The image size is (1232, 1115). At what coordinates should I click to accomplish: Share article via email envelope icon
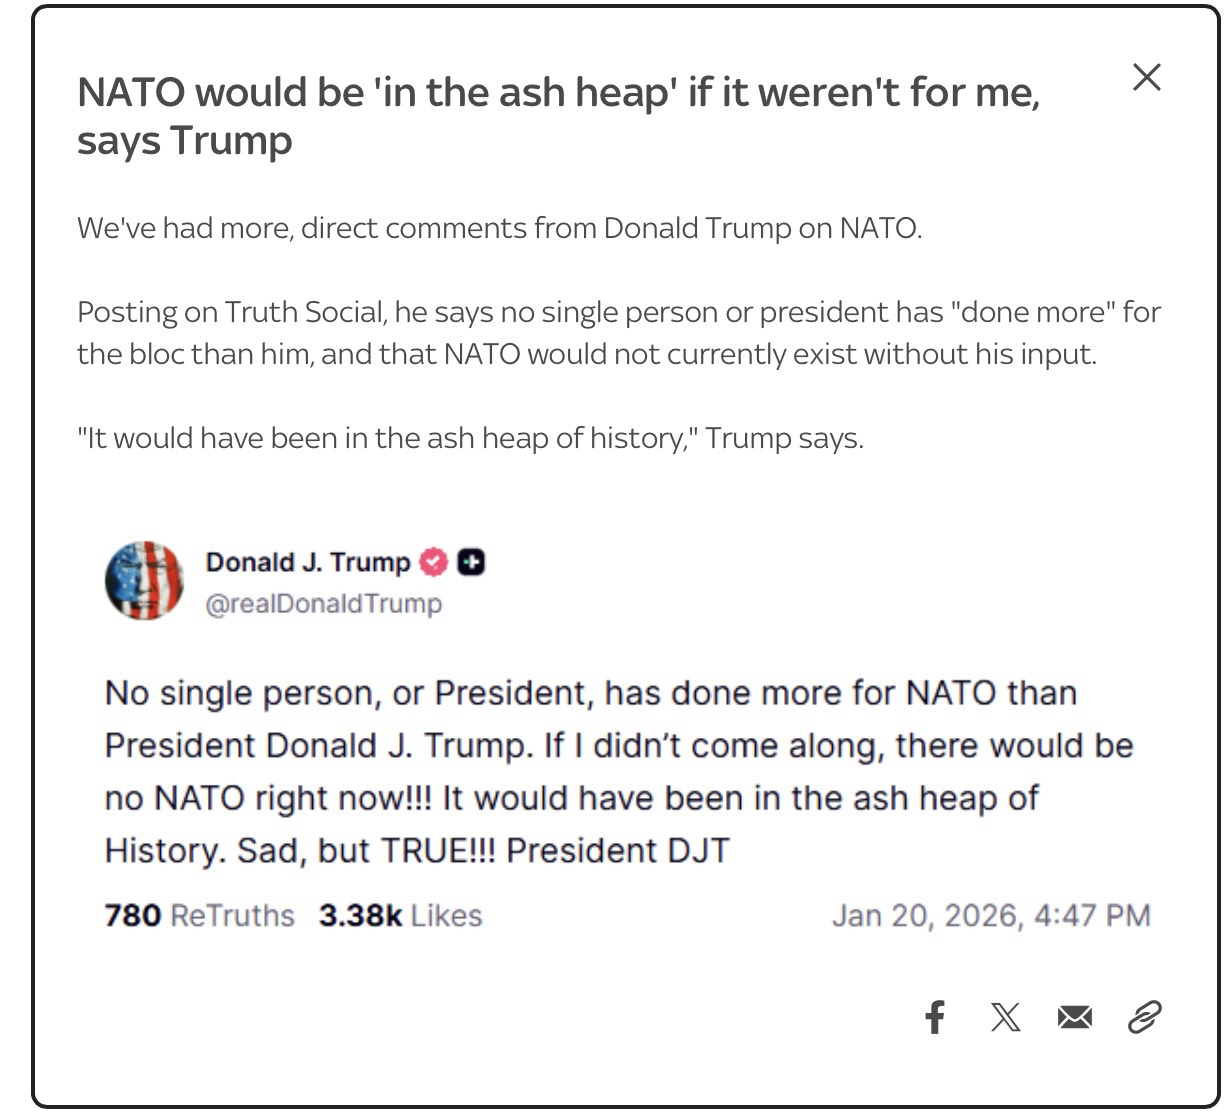coord(1075,1018)
